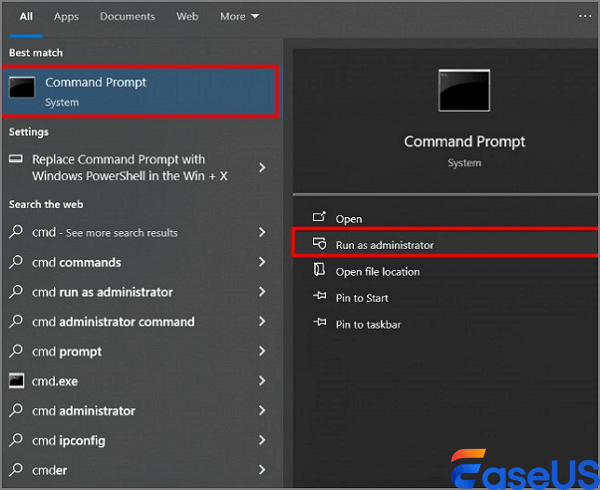Image resolution: width=600 pixels, height=490 pixels.
Task: Click the Pin to Start pin icon
Action: [x=319, y=297]
